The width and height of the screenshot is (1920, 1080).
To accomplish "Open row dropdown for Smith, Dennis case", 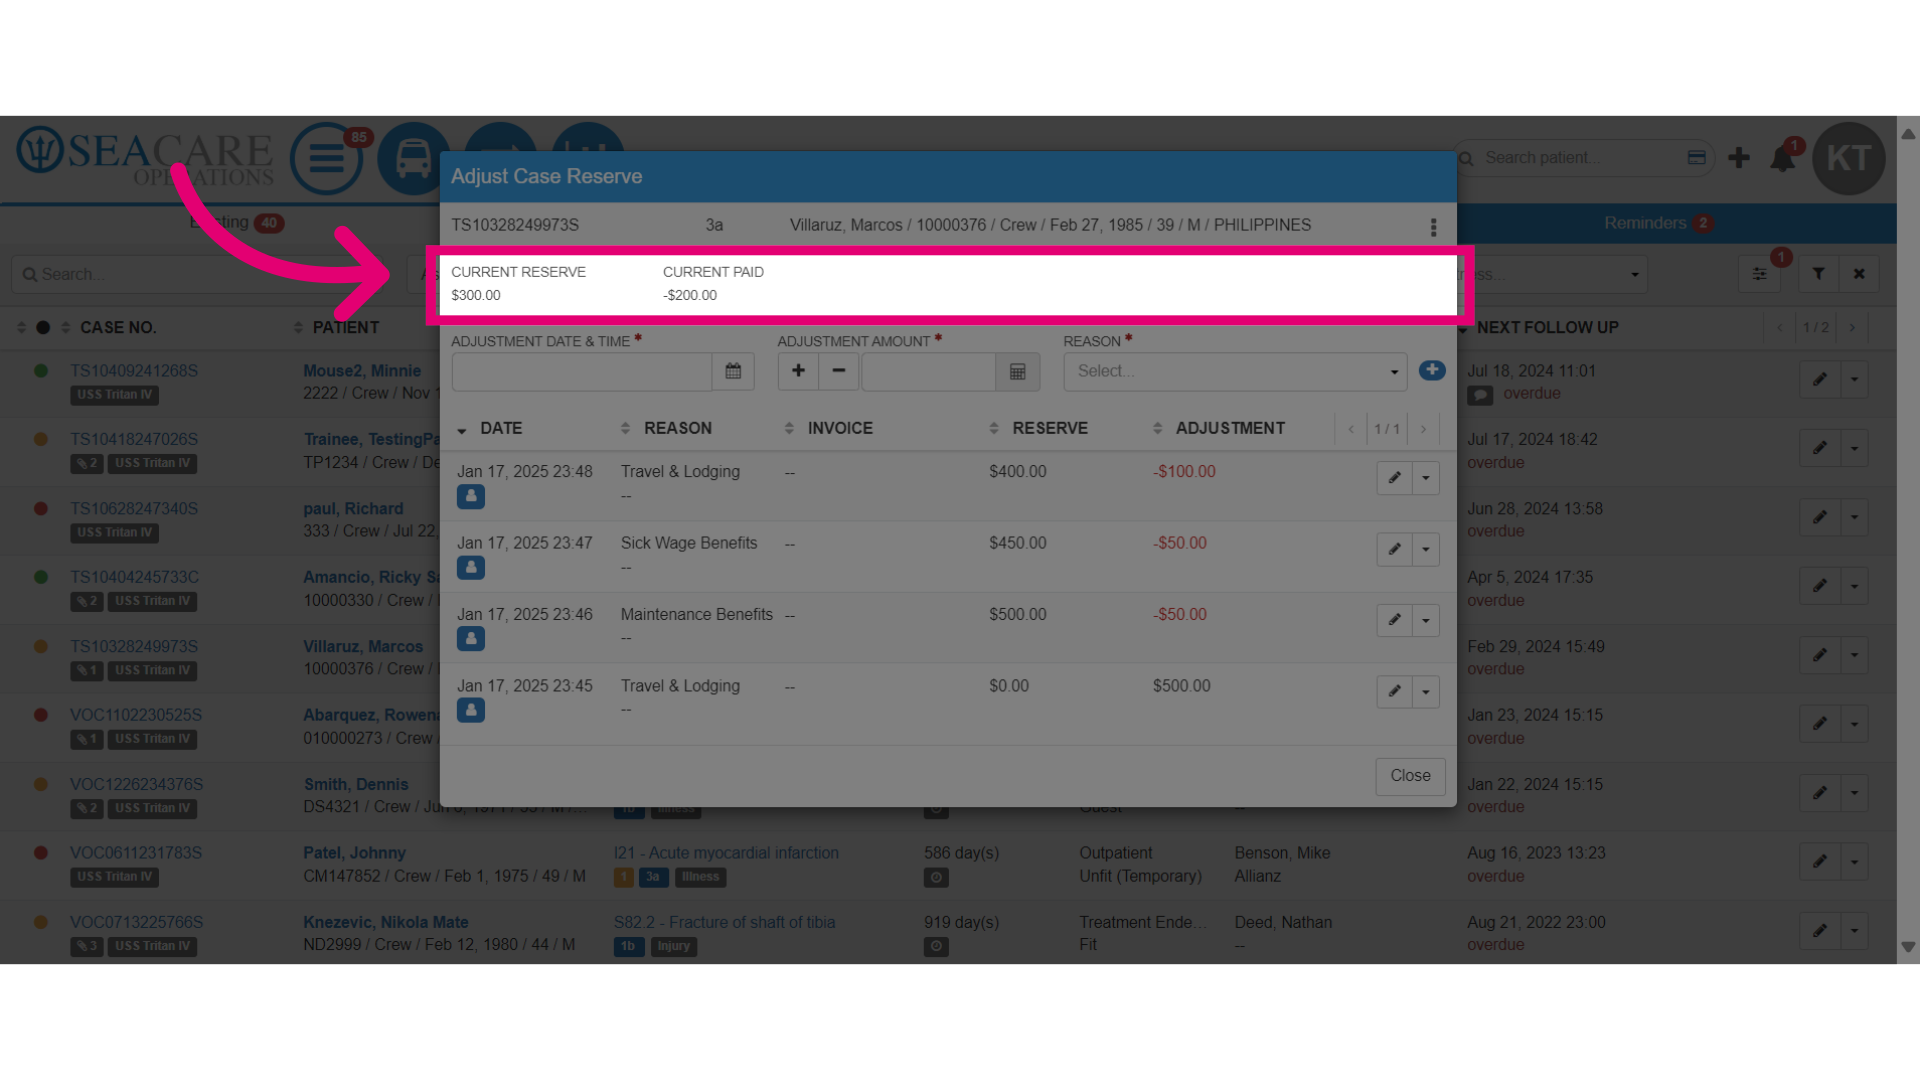I will (x=1855, y=792).
